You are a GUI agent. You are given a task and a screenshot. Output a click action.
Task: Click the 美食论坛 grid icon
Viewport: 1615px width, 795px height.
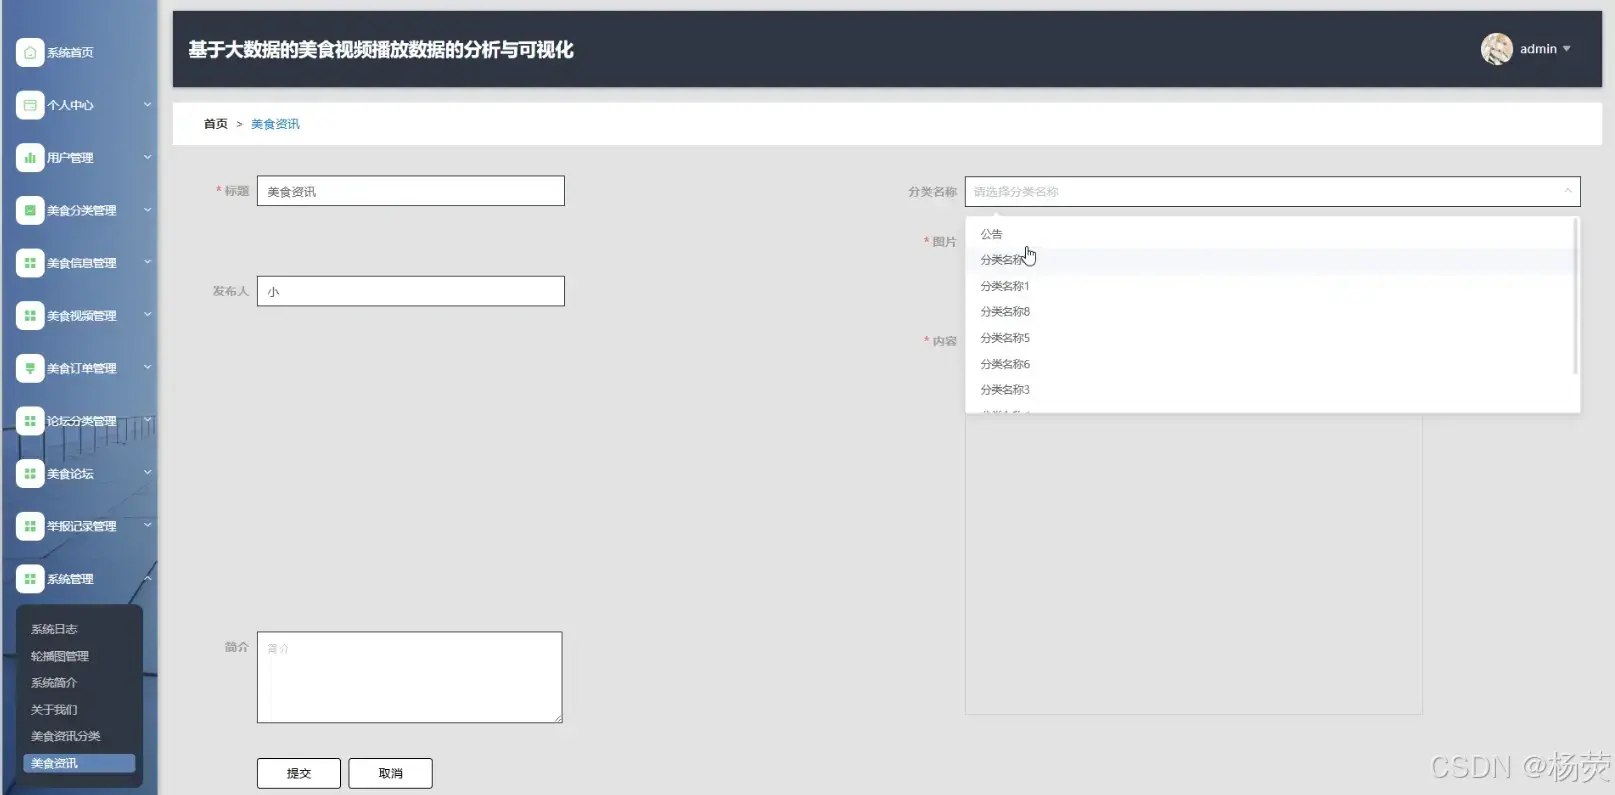click(30, 473)
